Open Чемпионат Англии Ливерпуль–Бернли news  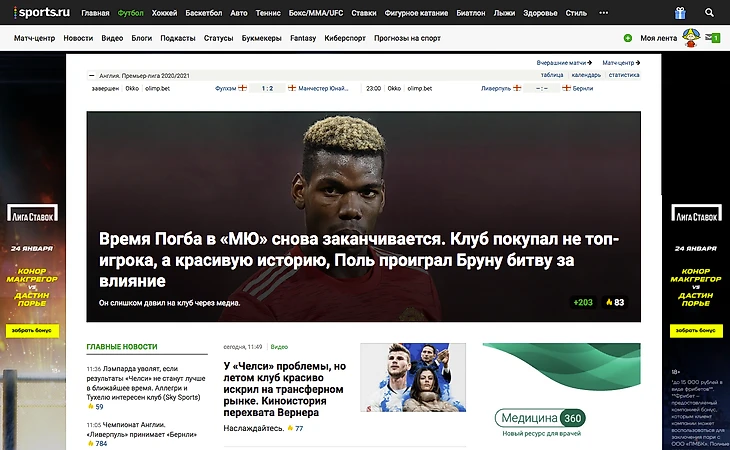tap(142, 430)
